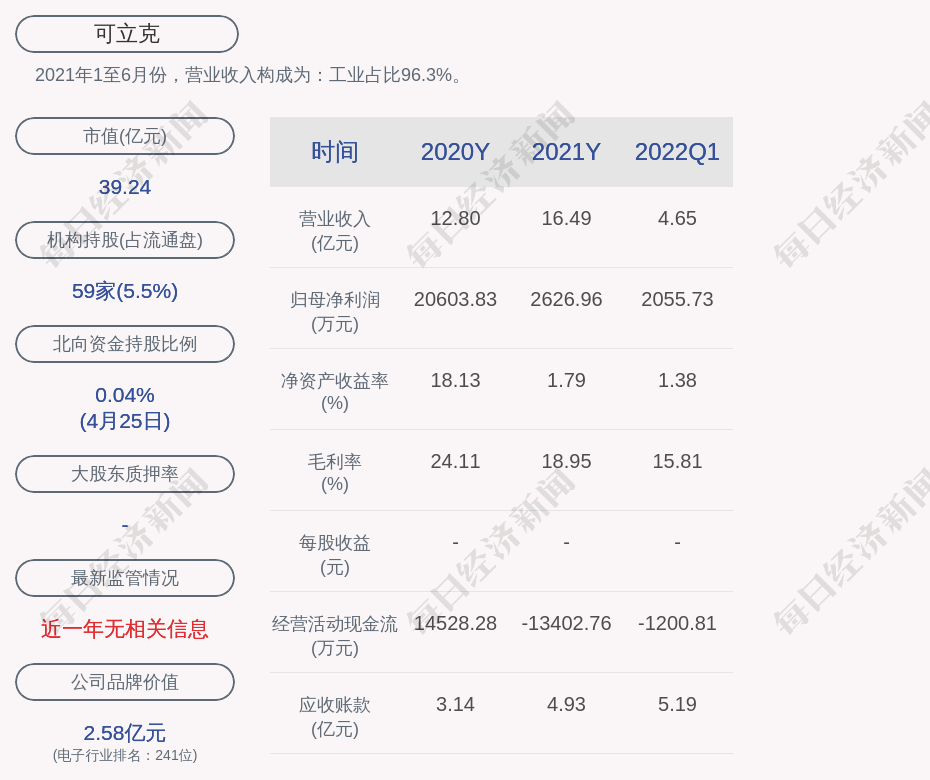Select the 北向资金持股比例 label pill
This screenshot has height=780, width=930.
click(125, 343)
